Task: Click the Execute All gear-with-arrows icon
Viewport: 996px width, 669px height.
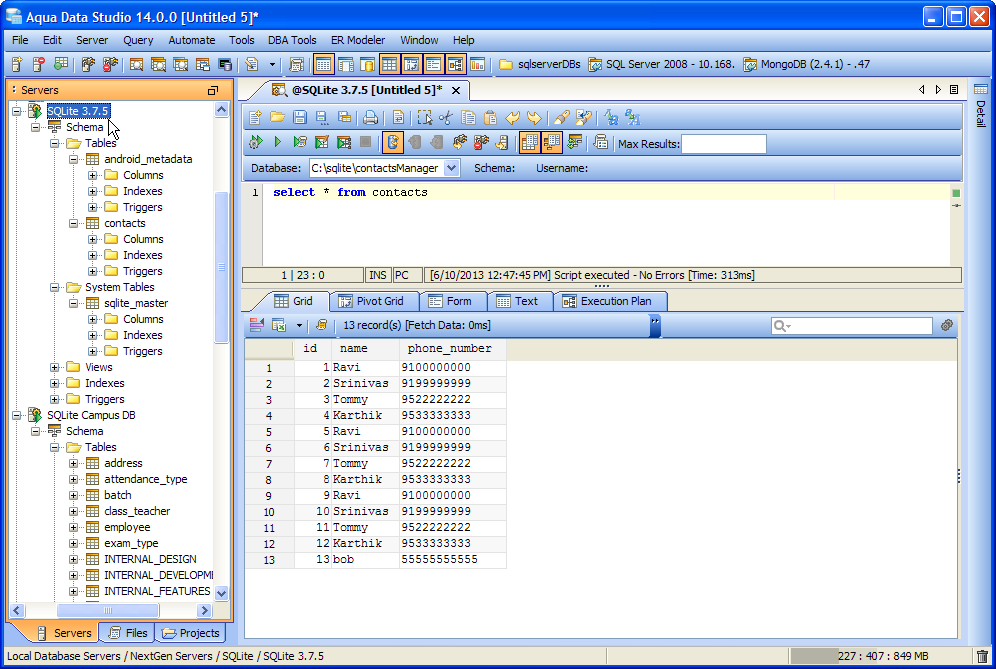Action: click(255, 142)
